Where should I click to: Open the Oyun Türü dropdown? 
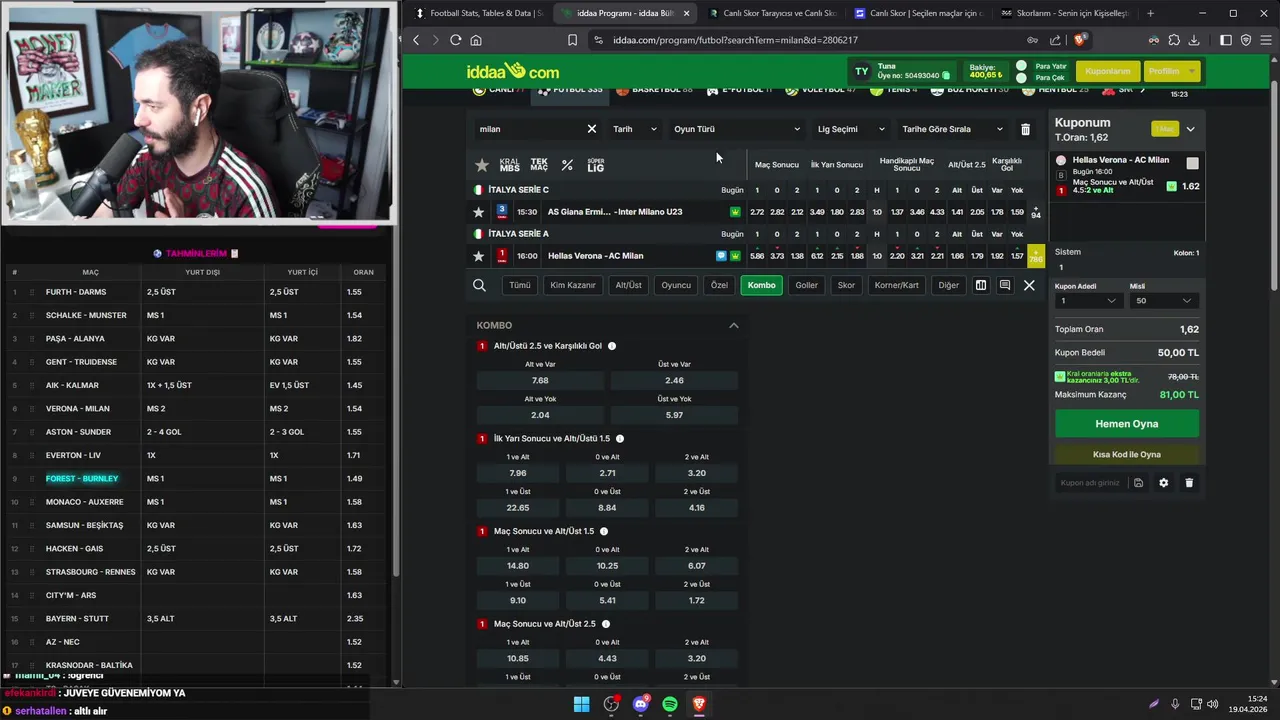[x=737, y=129]
